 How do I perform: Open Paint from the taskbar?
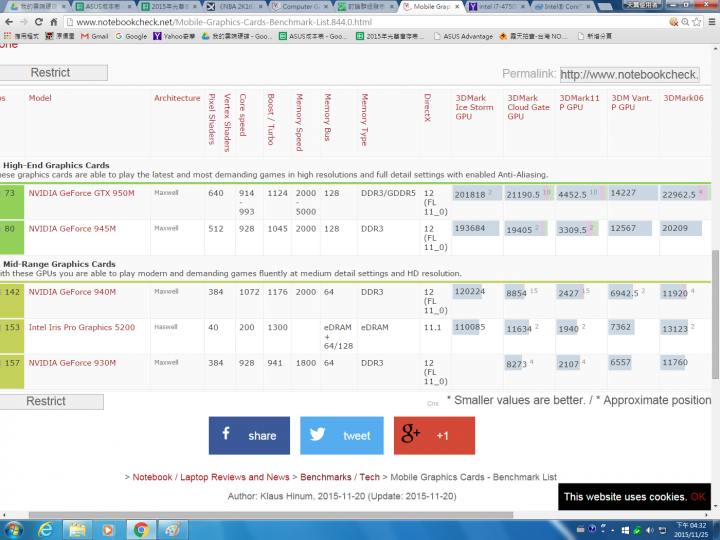coord(173,530)
